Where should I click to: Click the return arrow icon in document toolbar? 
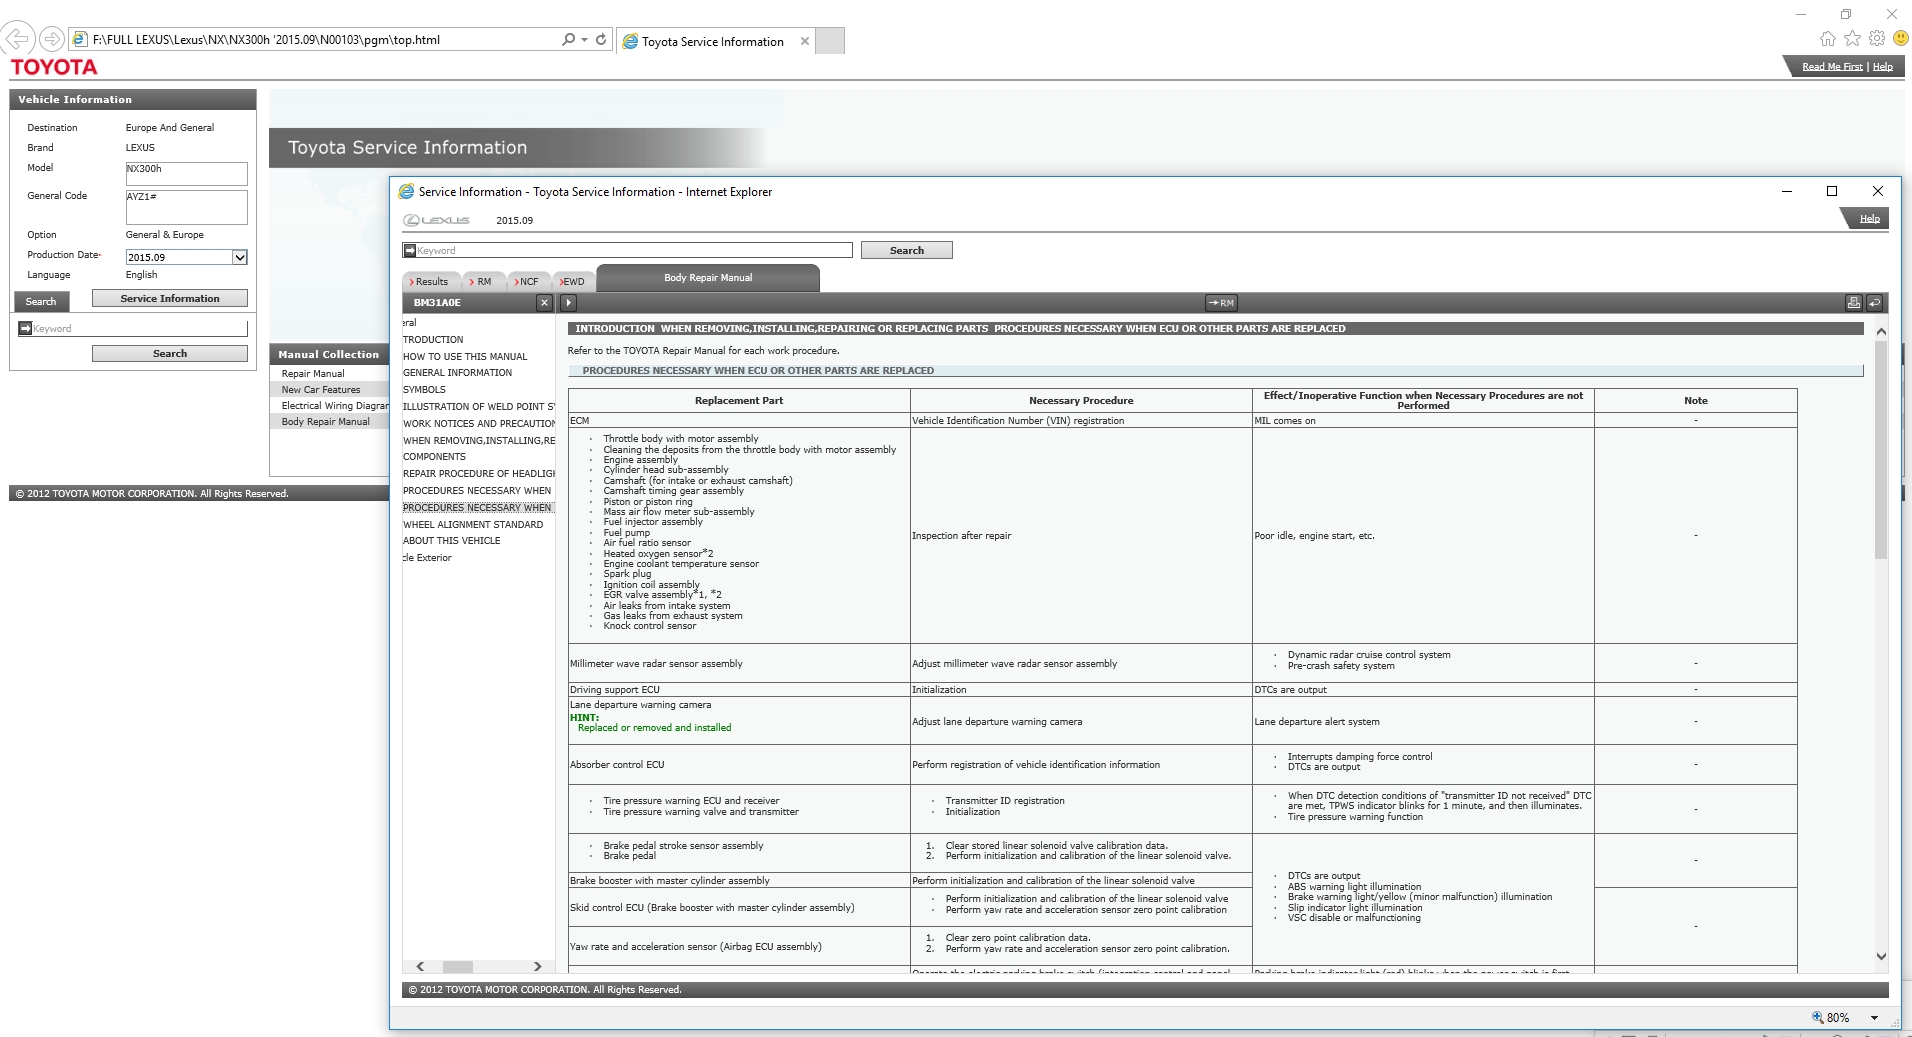(1874, 303)
